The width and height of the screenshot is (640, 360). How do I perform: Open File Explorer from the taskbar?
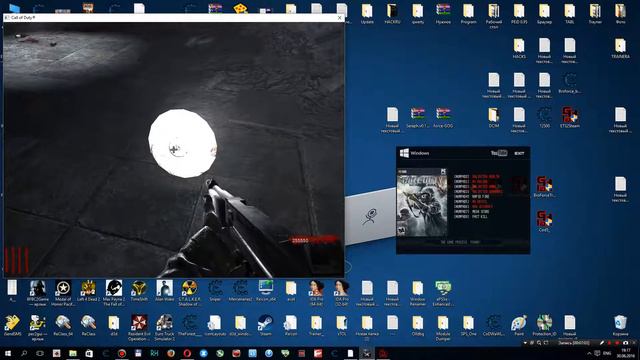[73, 353]
